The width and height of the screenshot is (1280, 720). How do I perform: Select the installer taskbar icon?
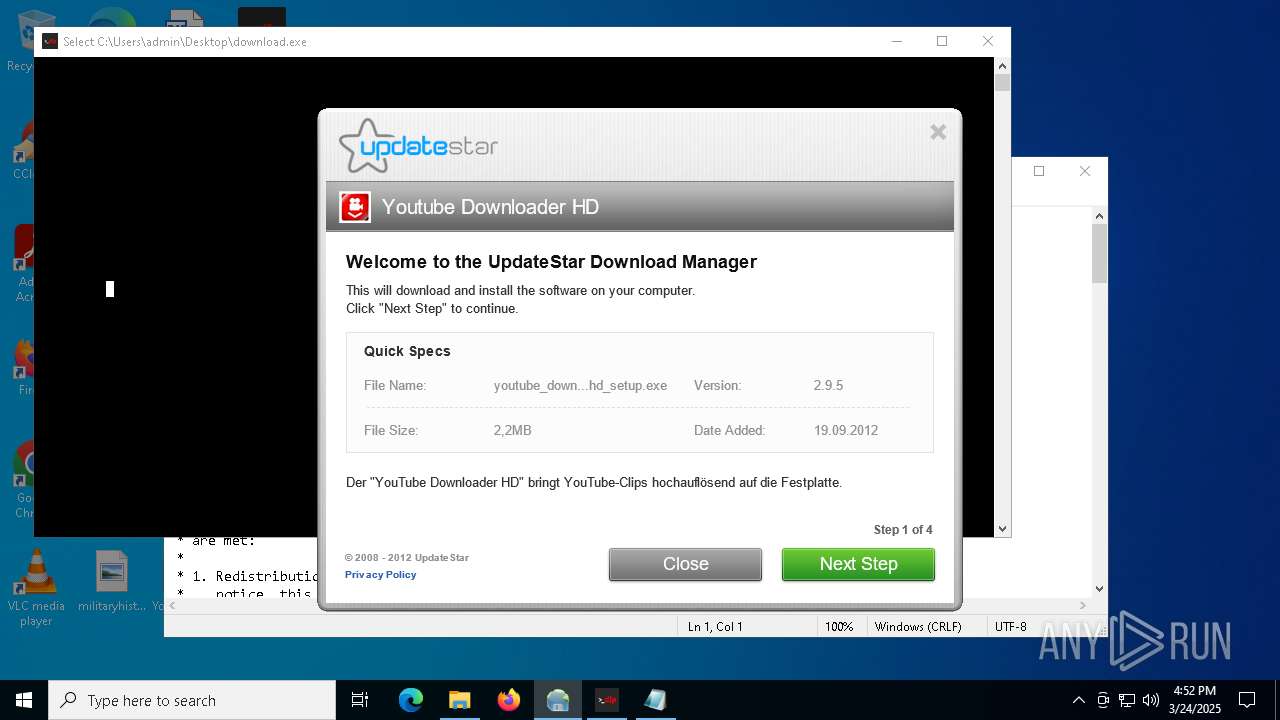pyautogui.click(x=558, y=700)
